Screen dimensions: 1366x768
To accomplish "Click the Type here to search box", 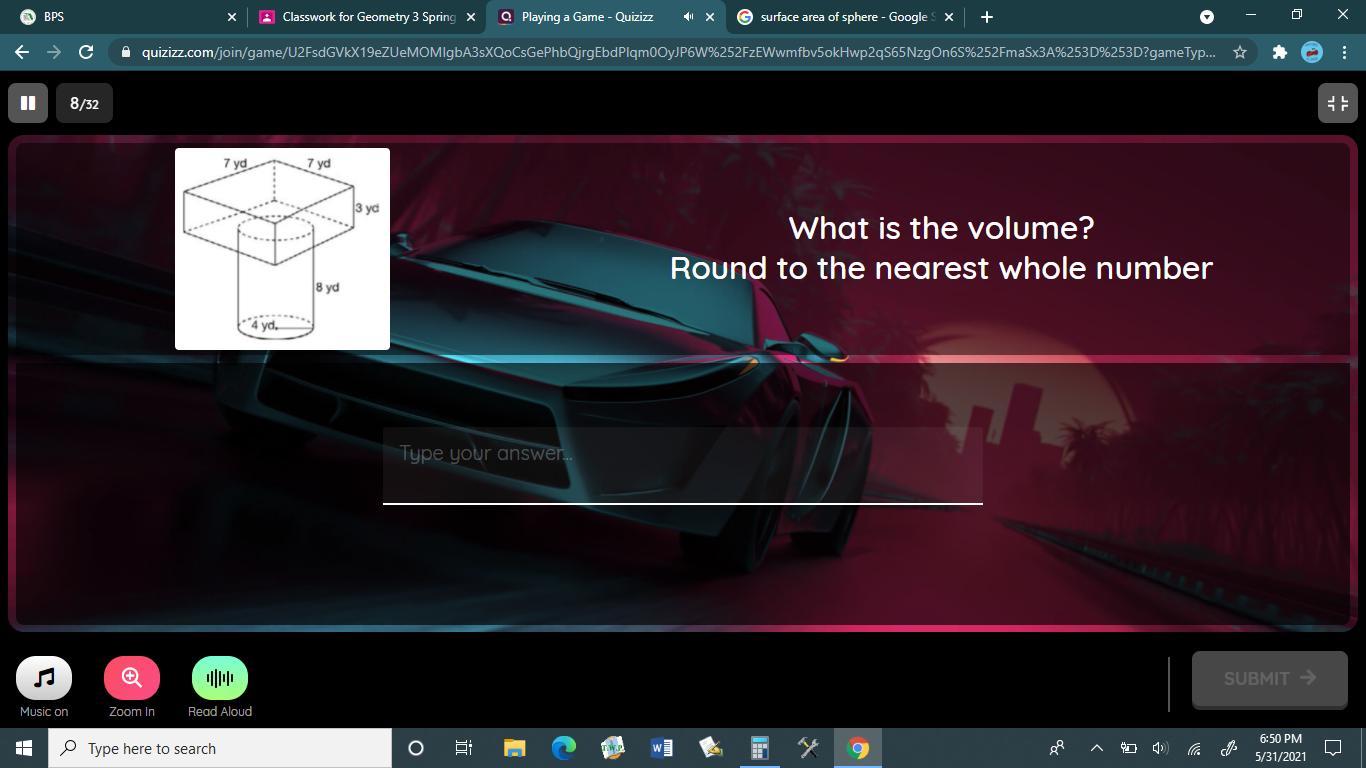I will tap(220, 748).
